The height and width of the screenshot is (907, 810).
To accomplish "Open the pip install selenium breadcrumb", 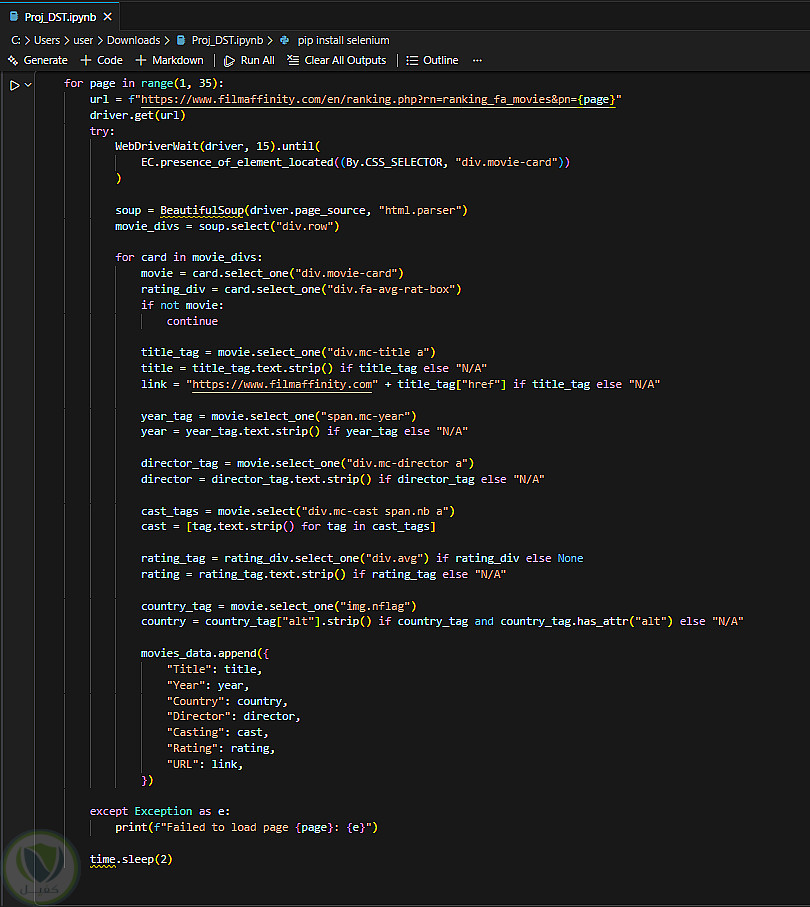I will (344, 40).
